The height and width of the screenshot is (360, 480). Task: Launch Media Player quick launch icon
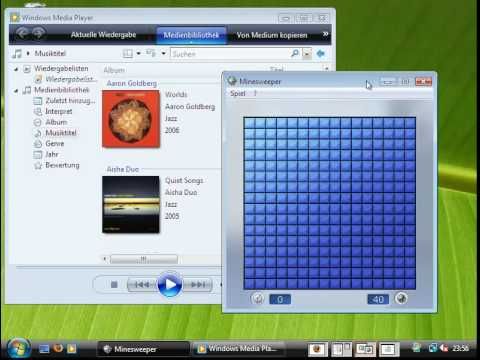click(71, 349)
